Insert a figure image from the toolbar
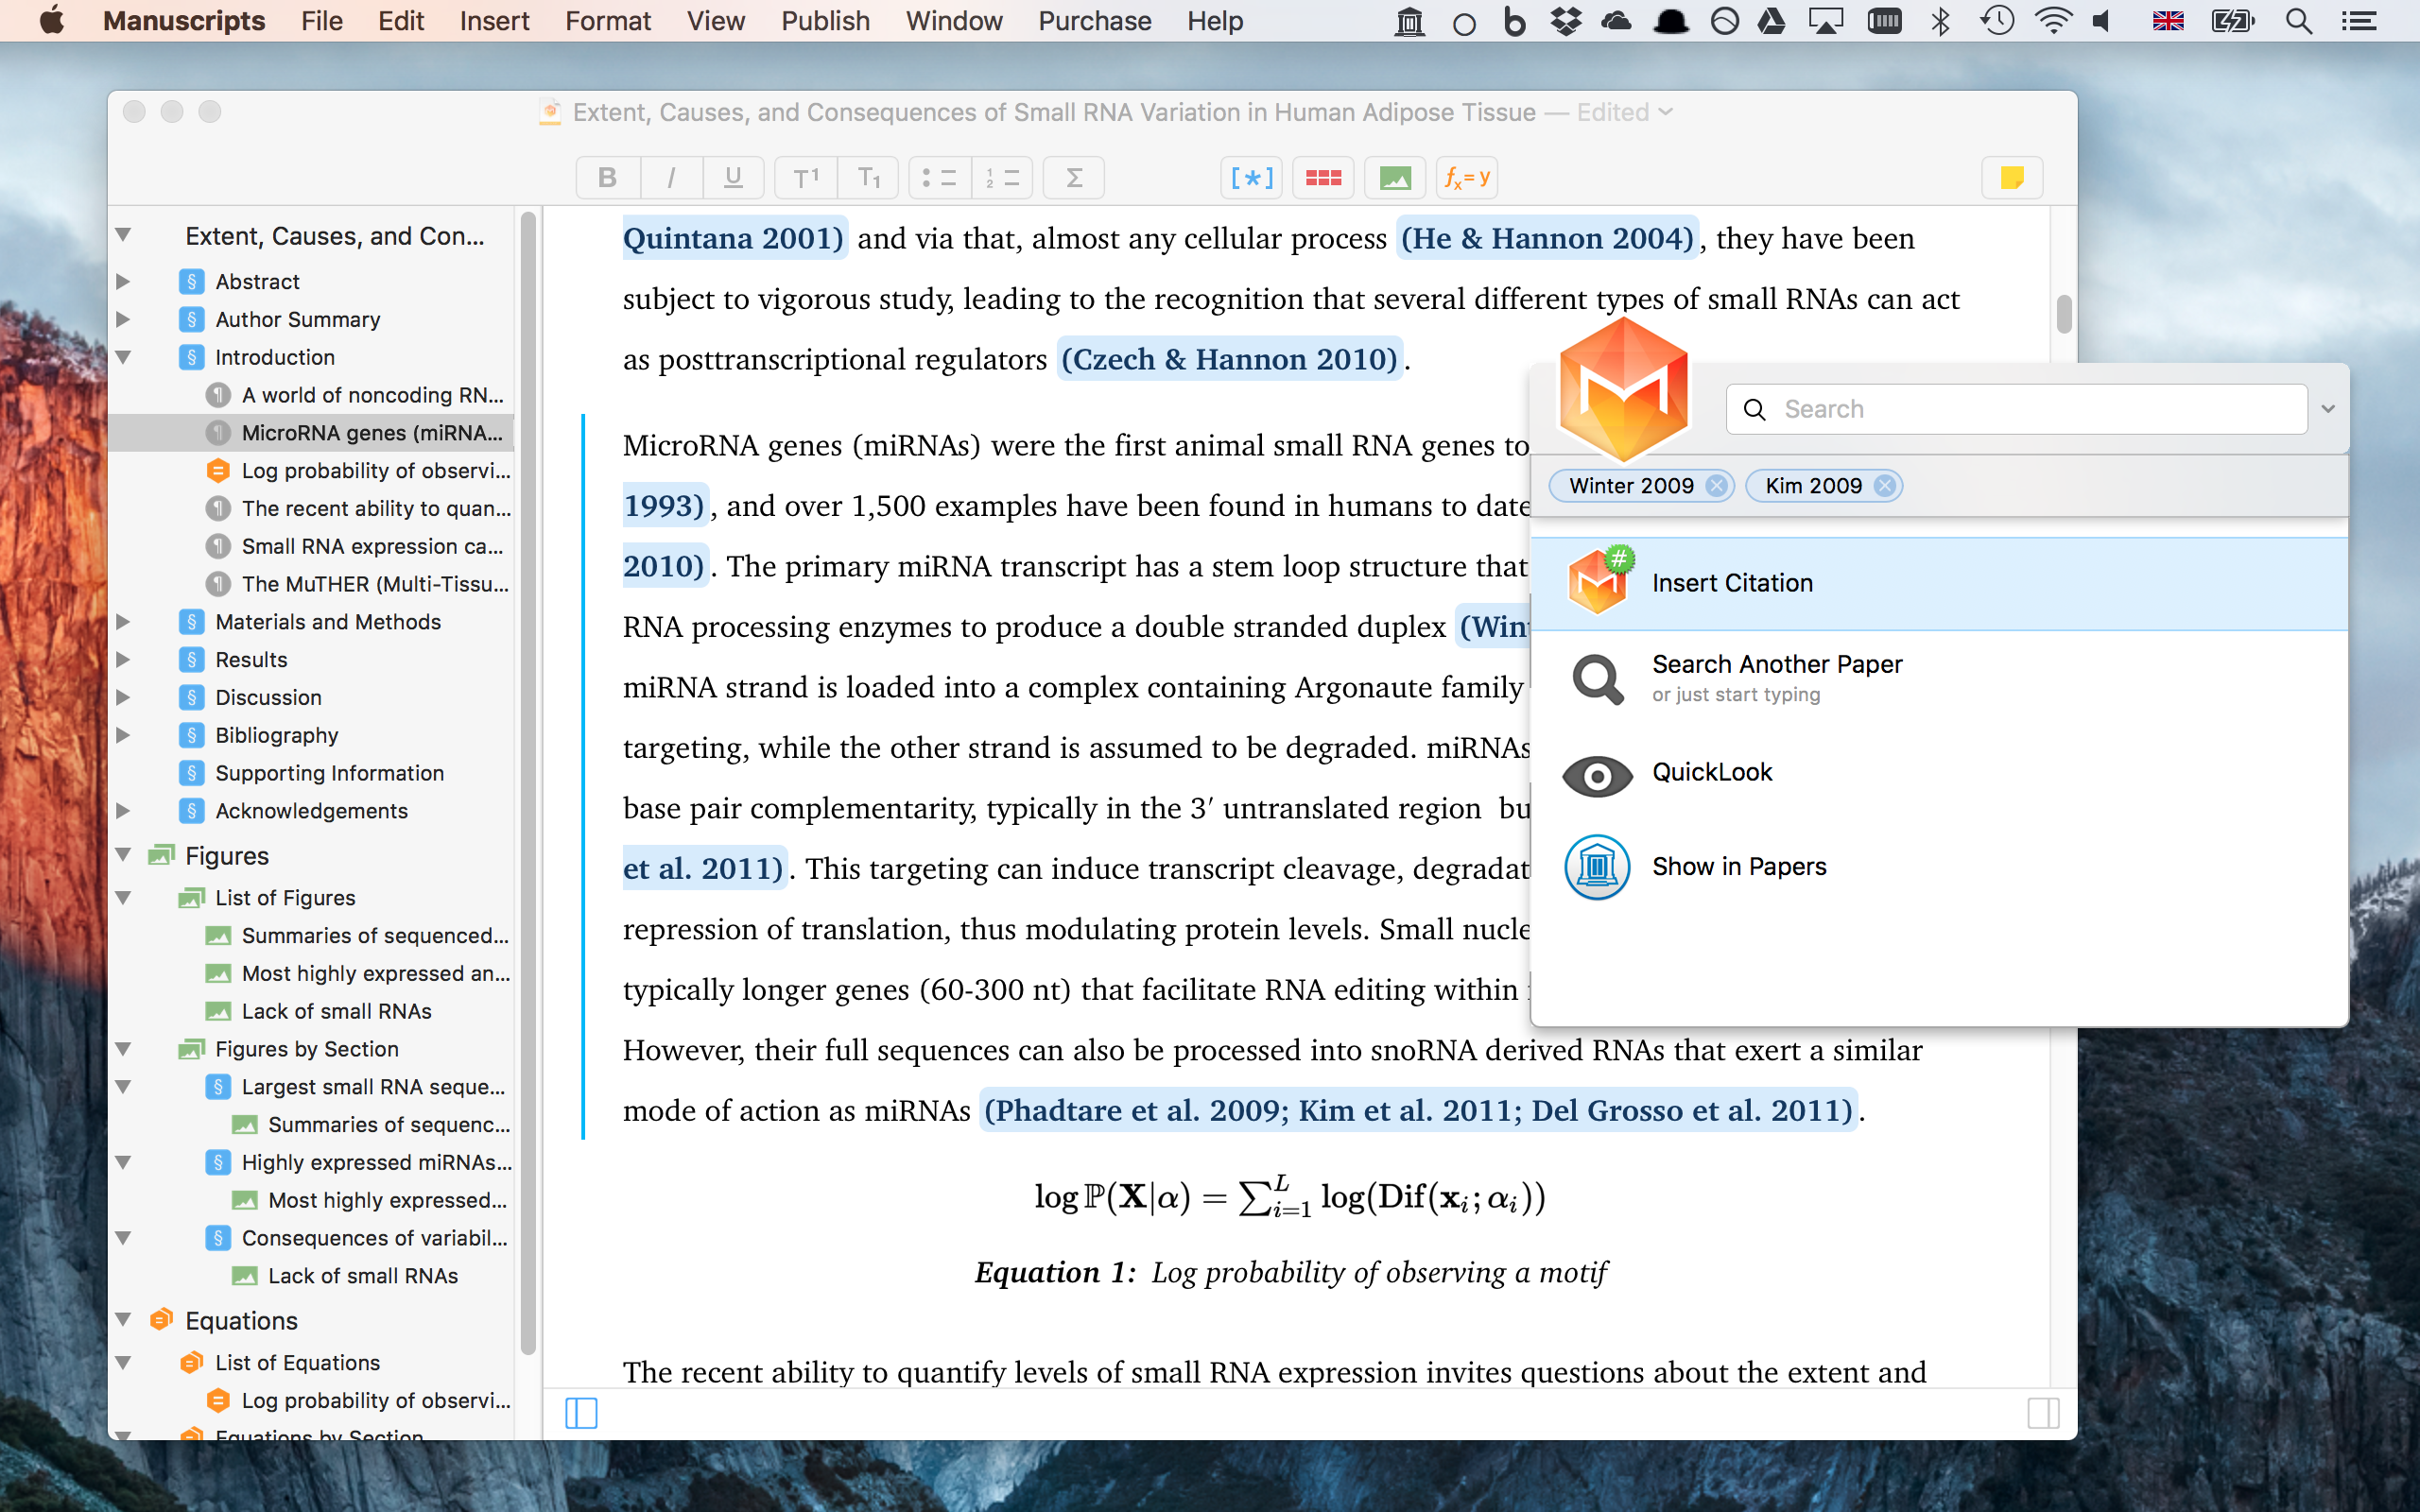This screenshot has height=1512, width=2420. click(x=1395, y=178)
